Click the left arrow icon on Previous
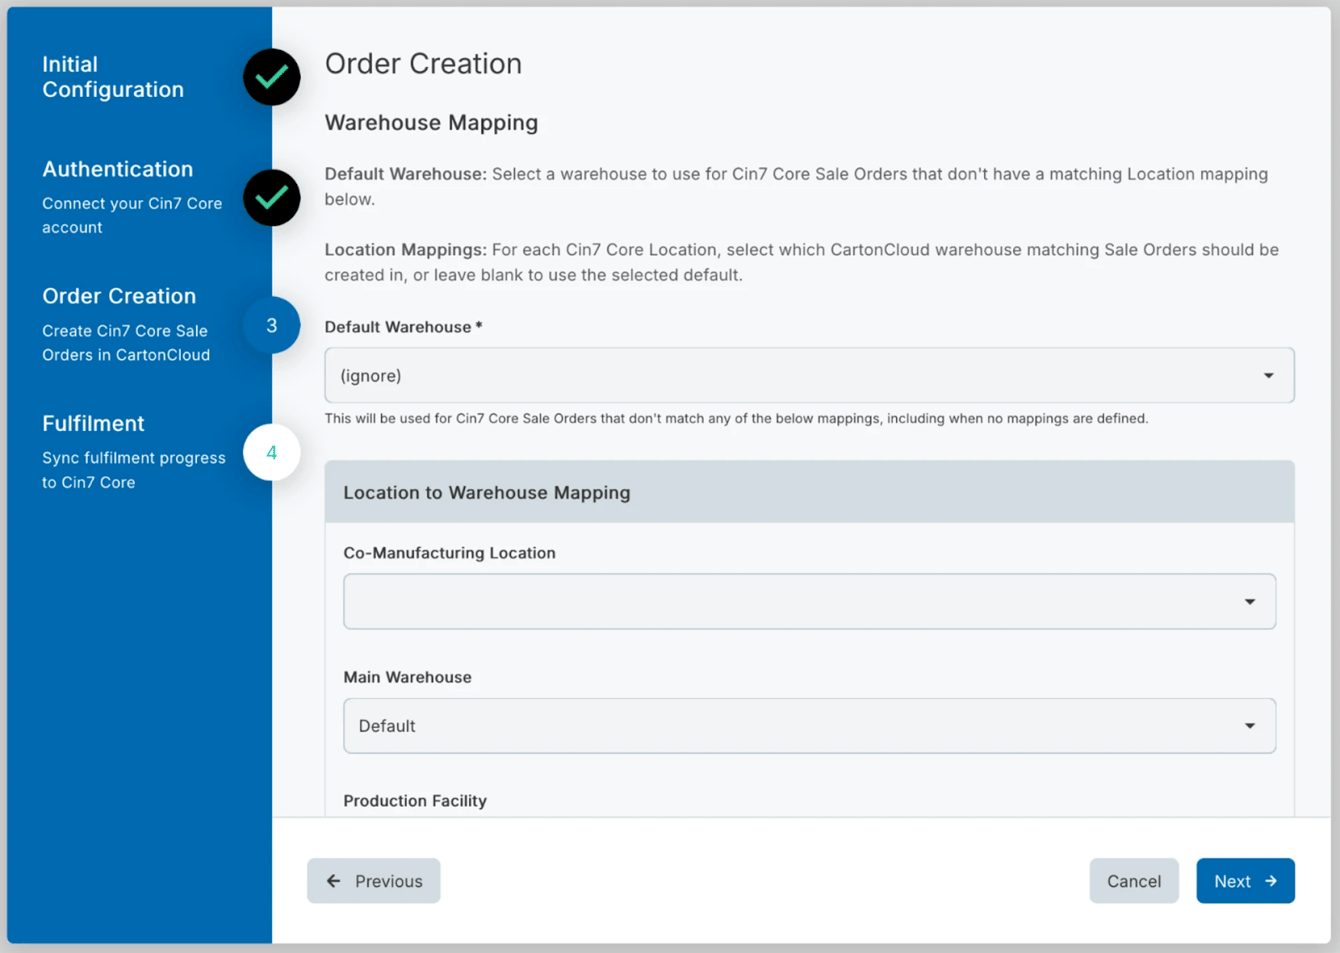Screen dimensions: 1340x953 click(x=334, y=881)
